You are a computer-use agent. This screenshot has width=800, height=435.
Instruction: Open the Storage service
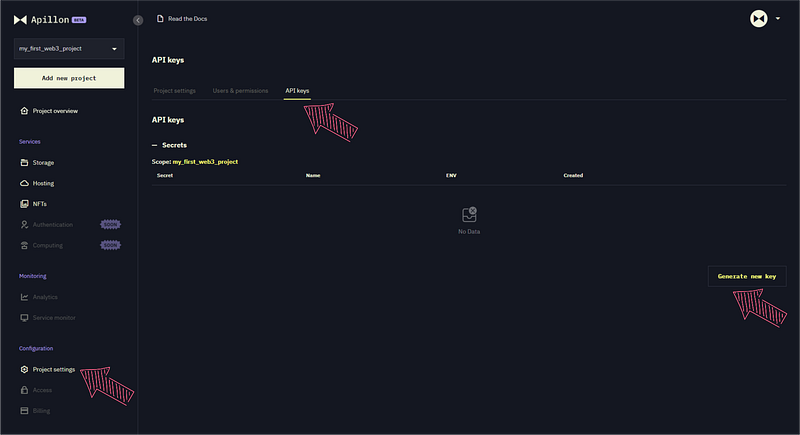(43, 163)
